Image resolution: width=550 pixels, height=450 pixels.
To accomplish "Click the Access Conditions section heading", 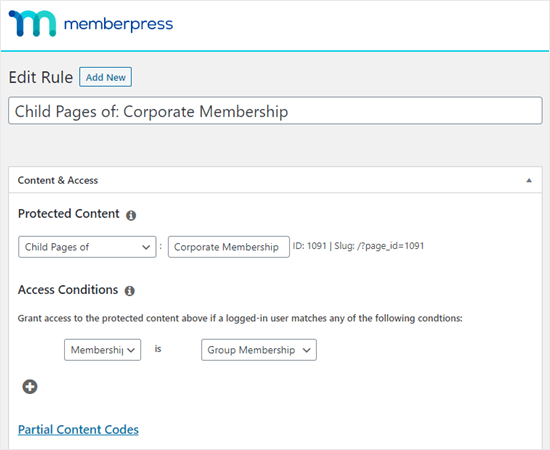I will click(x=68, y=290).
